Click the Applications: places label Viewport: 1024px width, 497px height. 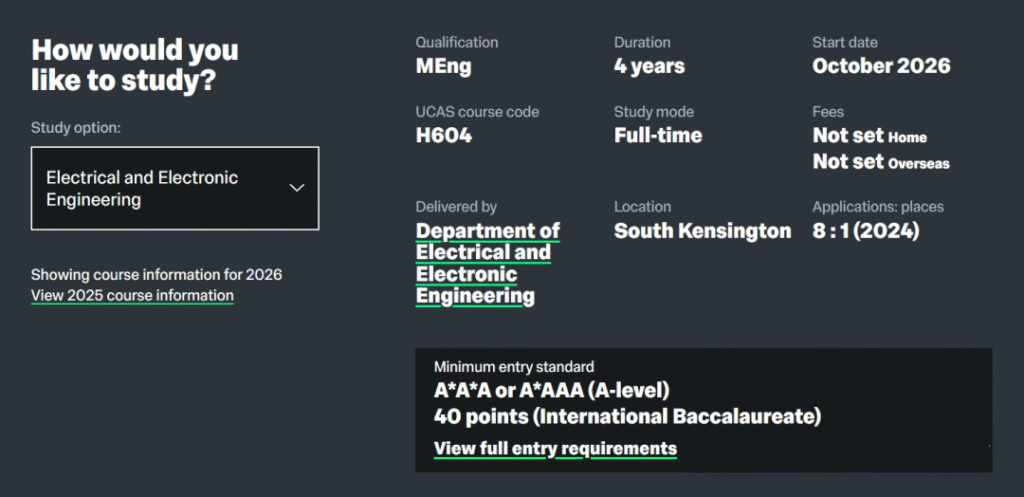pyautogui.click(x=878, y=207)
